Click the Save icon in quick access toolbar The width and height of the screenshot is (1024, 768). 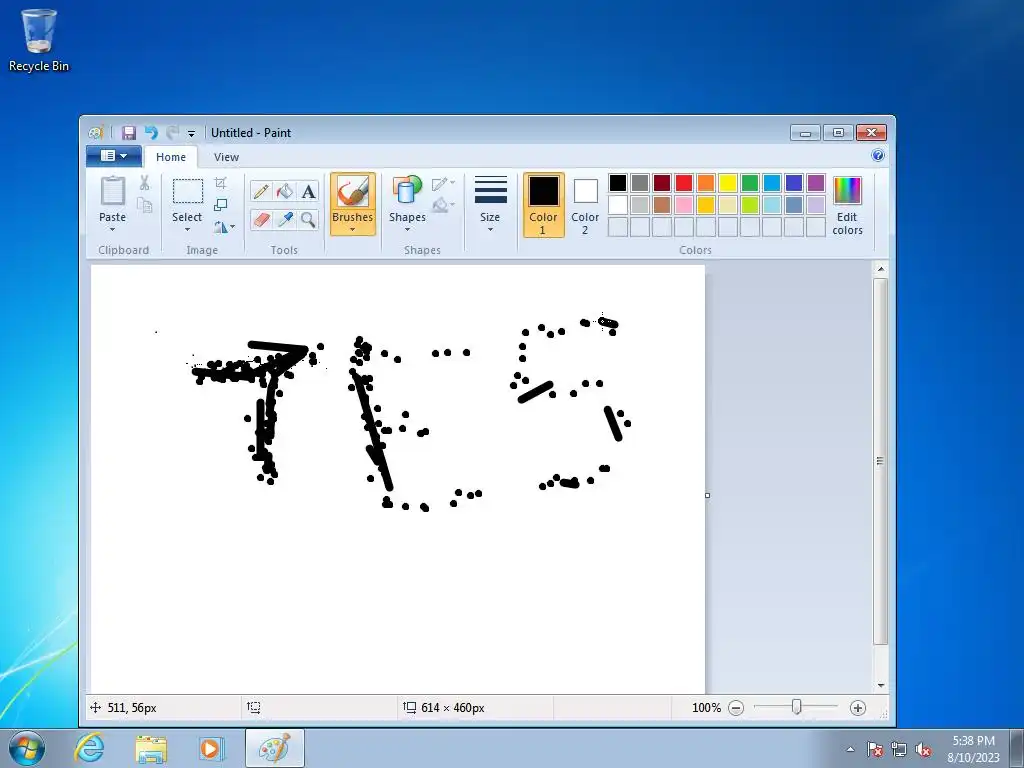point(129,133)
